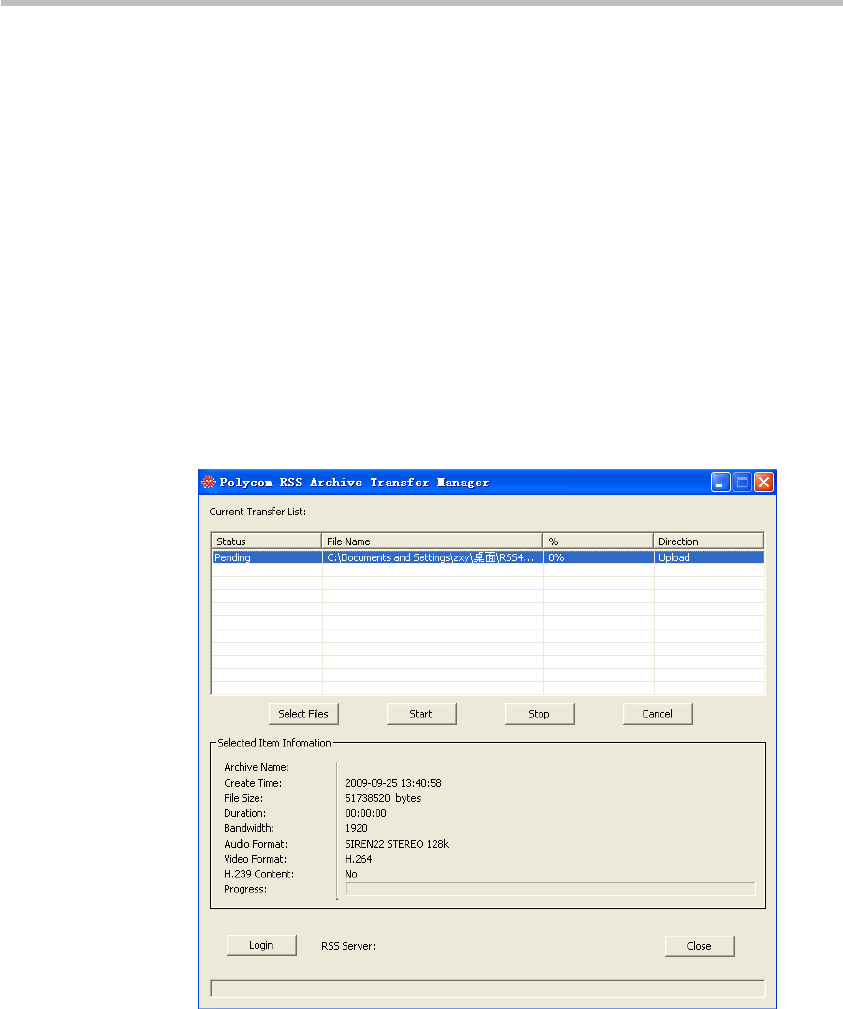The height and width of the screenshot is (1009, 843).
Task: Click audio format SIREN22 STEREO 128k
Action: tap(397, 844)
